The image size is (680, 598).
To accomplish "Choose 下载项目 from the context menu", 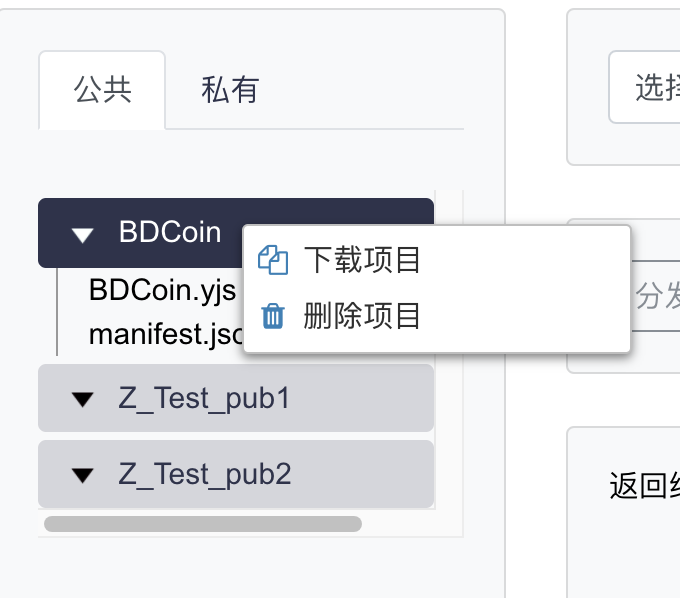I will coord(362,261).
